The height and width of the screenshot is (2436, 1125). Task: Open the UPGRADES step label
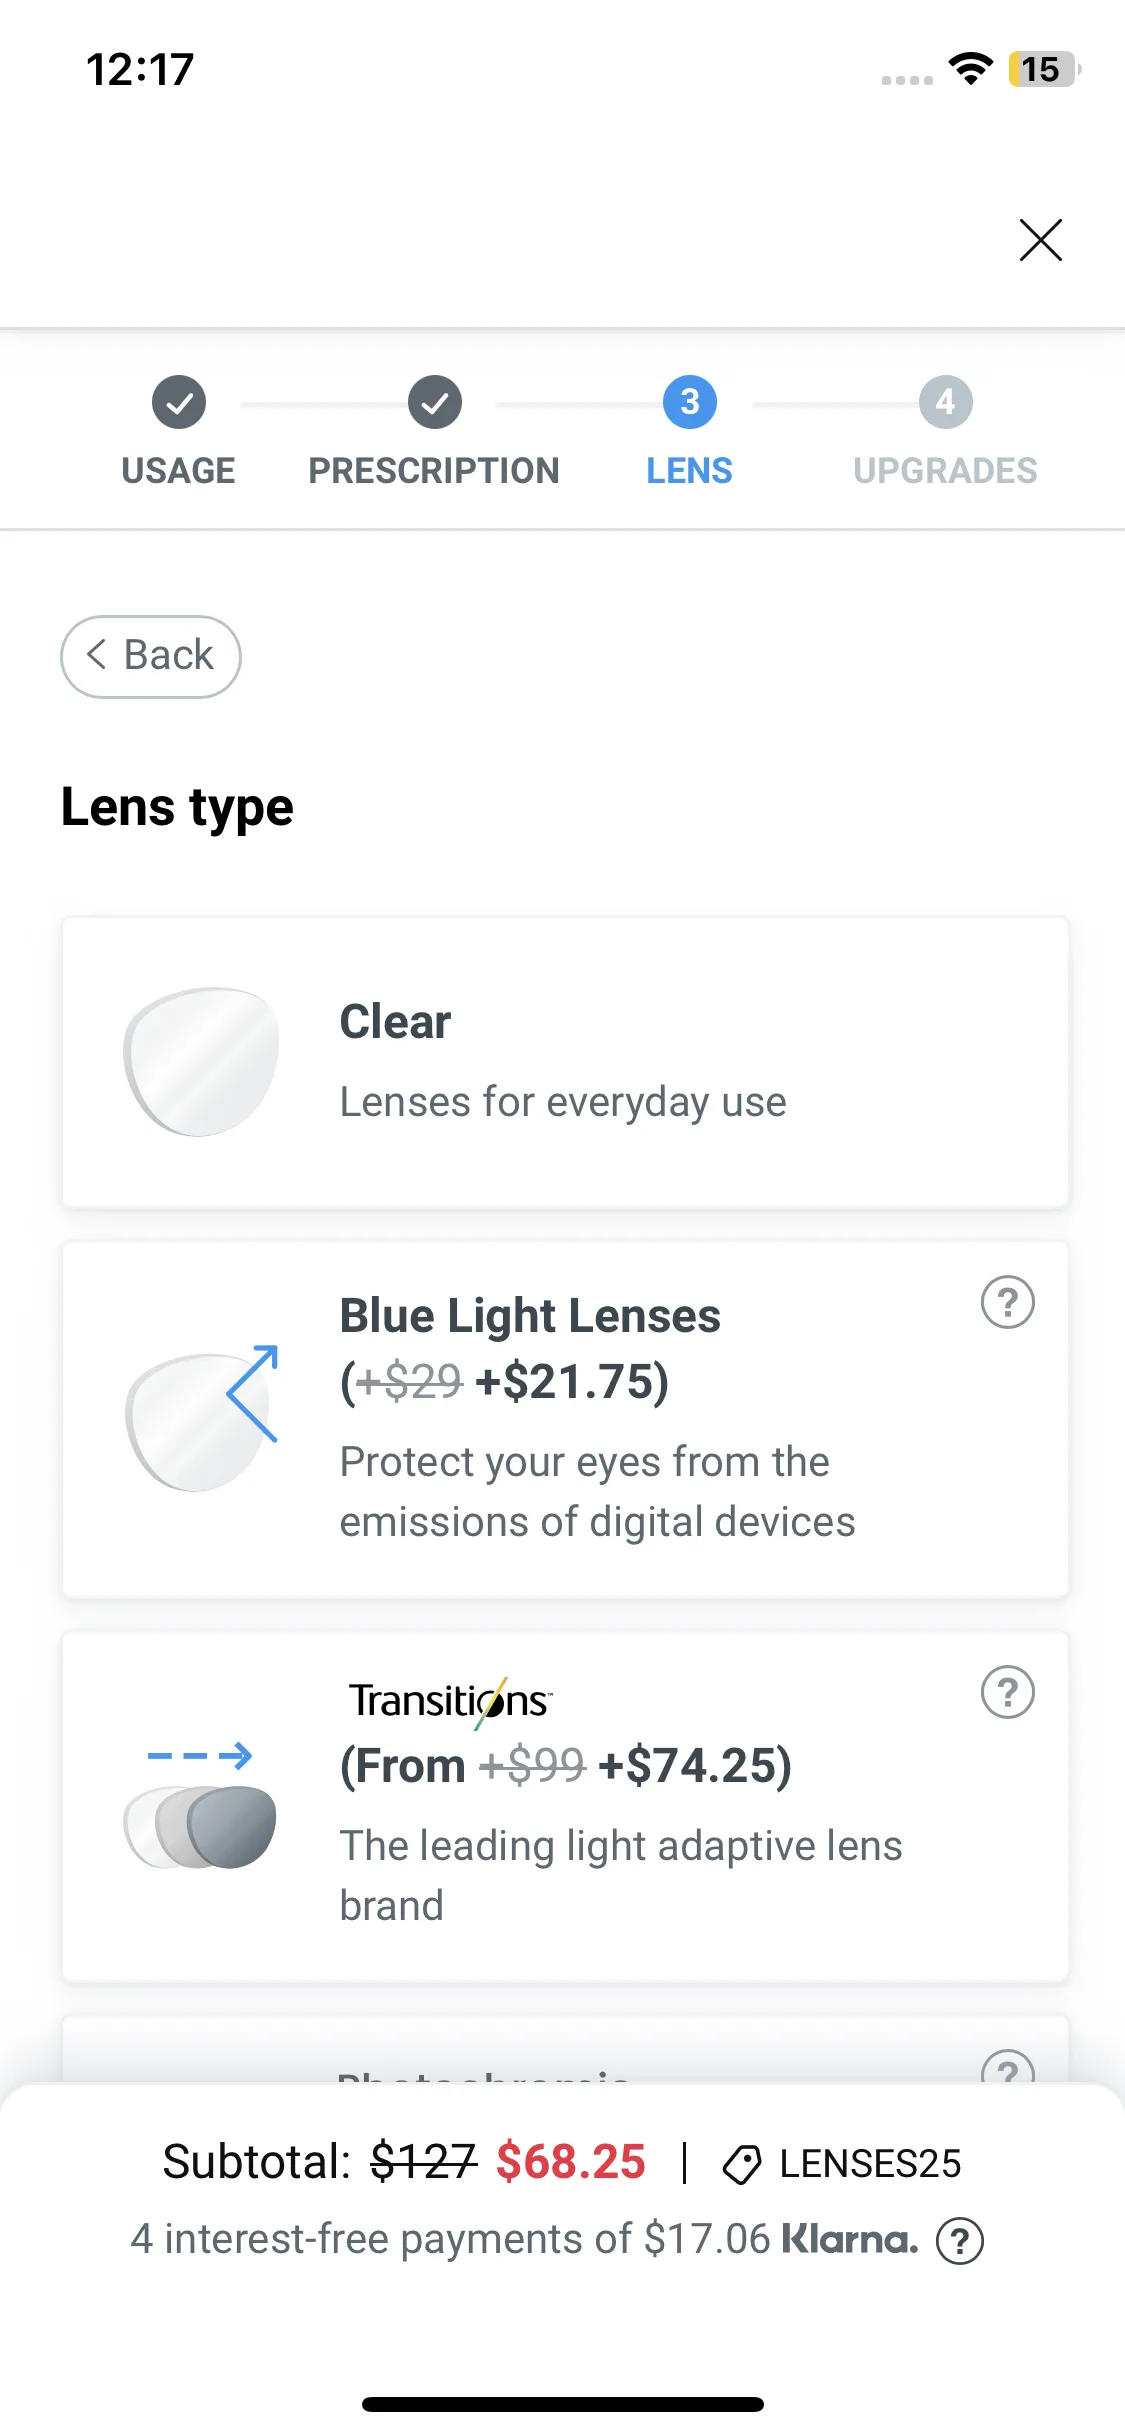point(945,471)
